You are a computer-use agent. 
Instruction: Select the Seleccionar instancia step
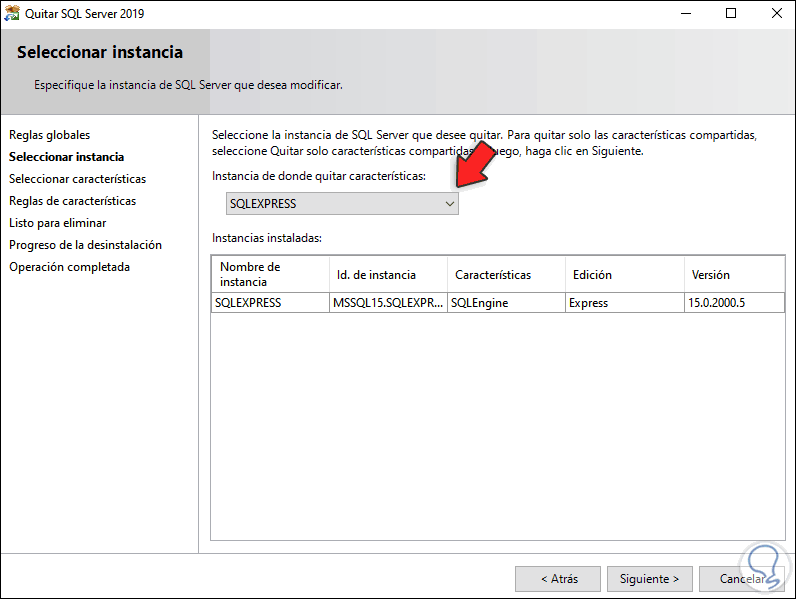pyautogui.click(x=67, y=157)
